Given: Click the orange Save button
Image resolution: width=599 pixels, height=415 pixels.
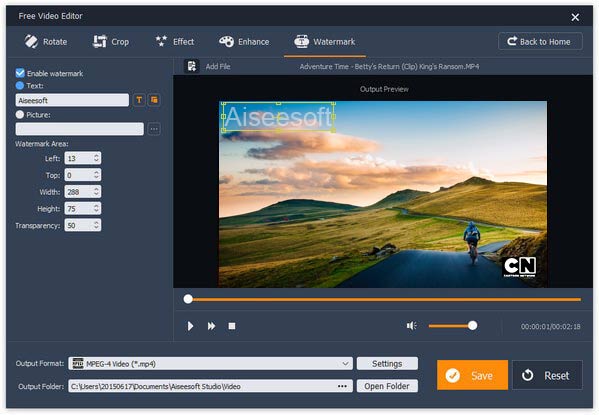Looking at the screenshot, I should point(472,375).
